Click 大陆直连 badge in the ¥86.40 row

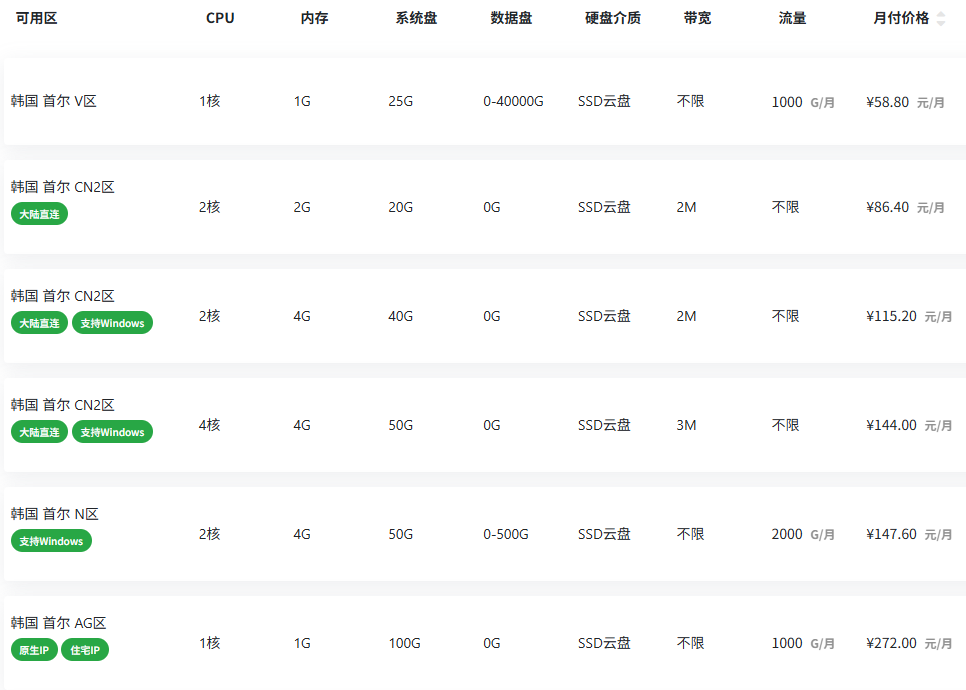[x=40, y=214]
